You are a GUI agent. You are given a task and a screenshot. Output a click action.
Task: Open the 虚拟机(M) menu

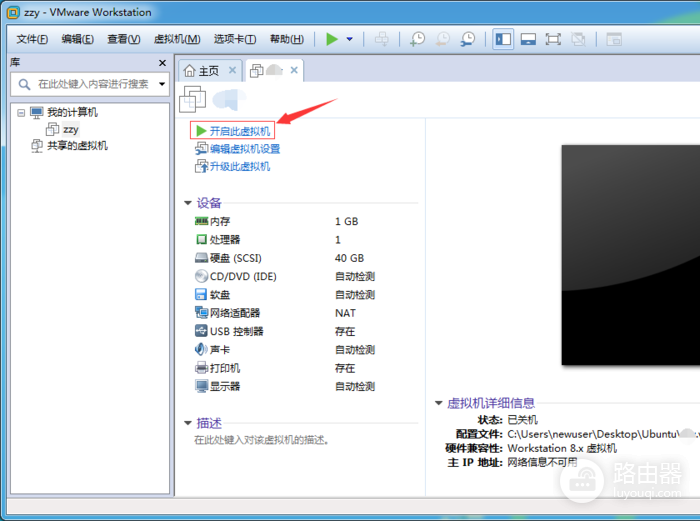coord(177,39)
